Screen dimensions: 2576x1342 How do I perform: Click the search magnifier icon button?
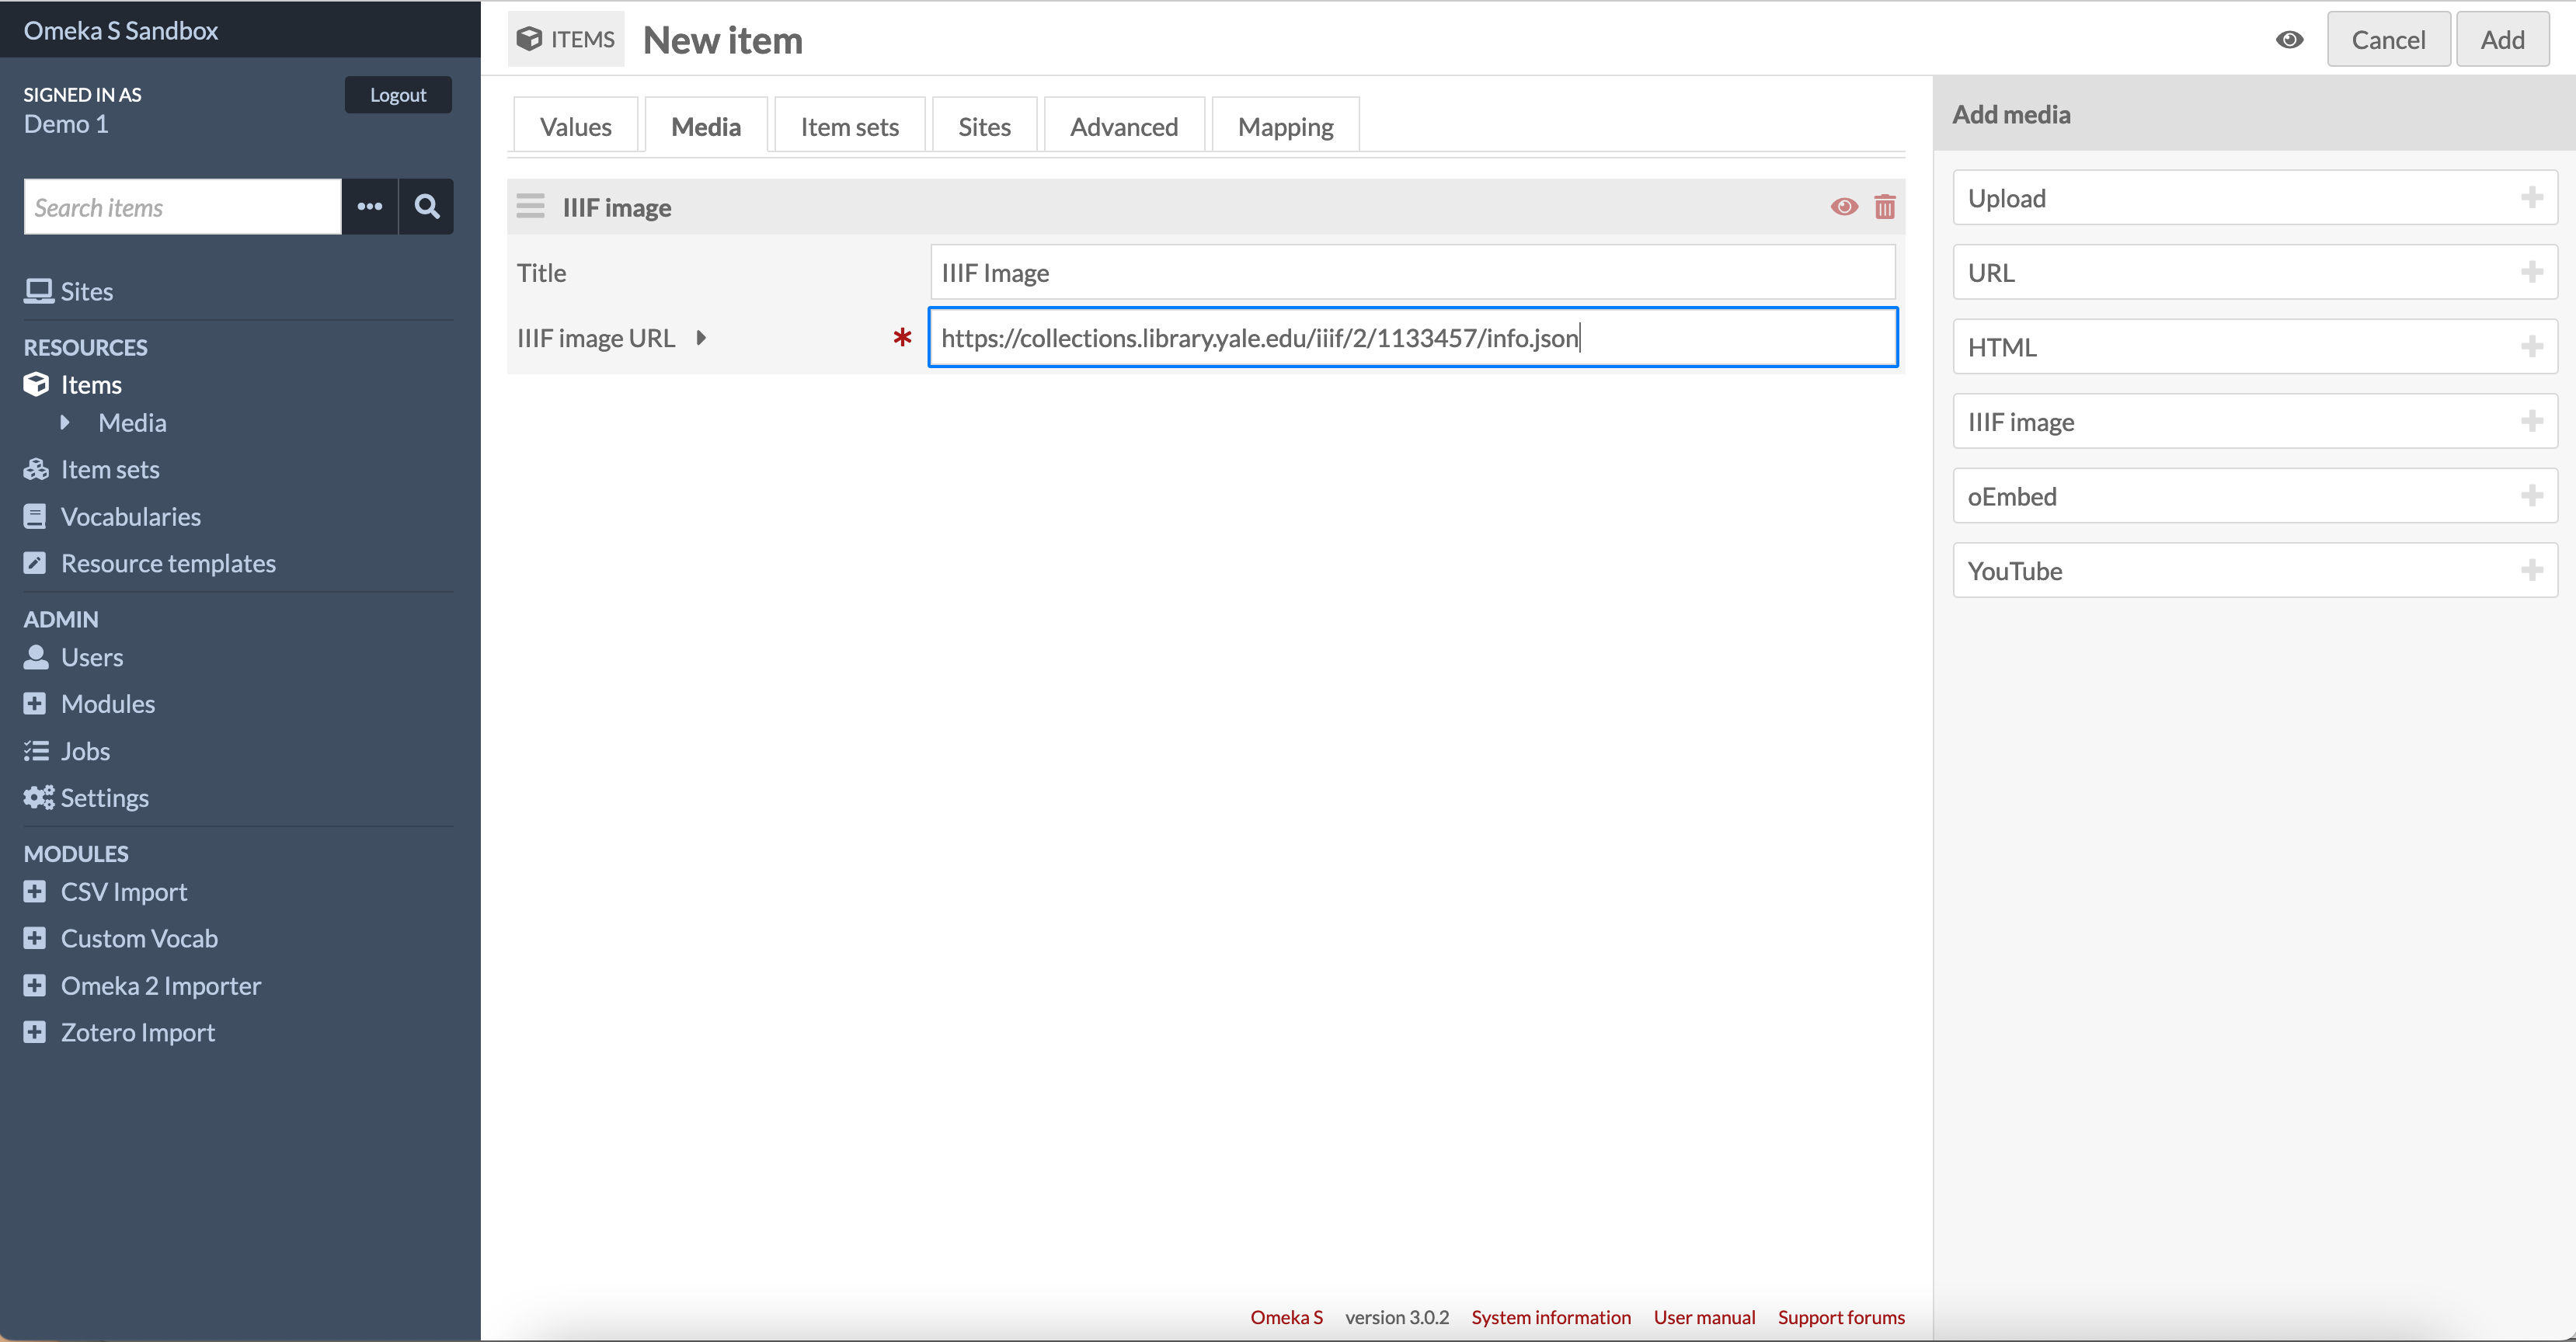click(427, 207)
